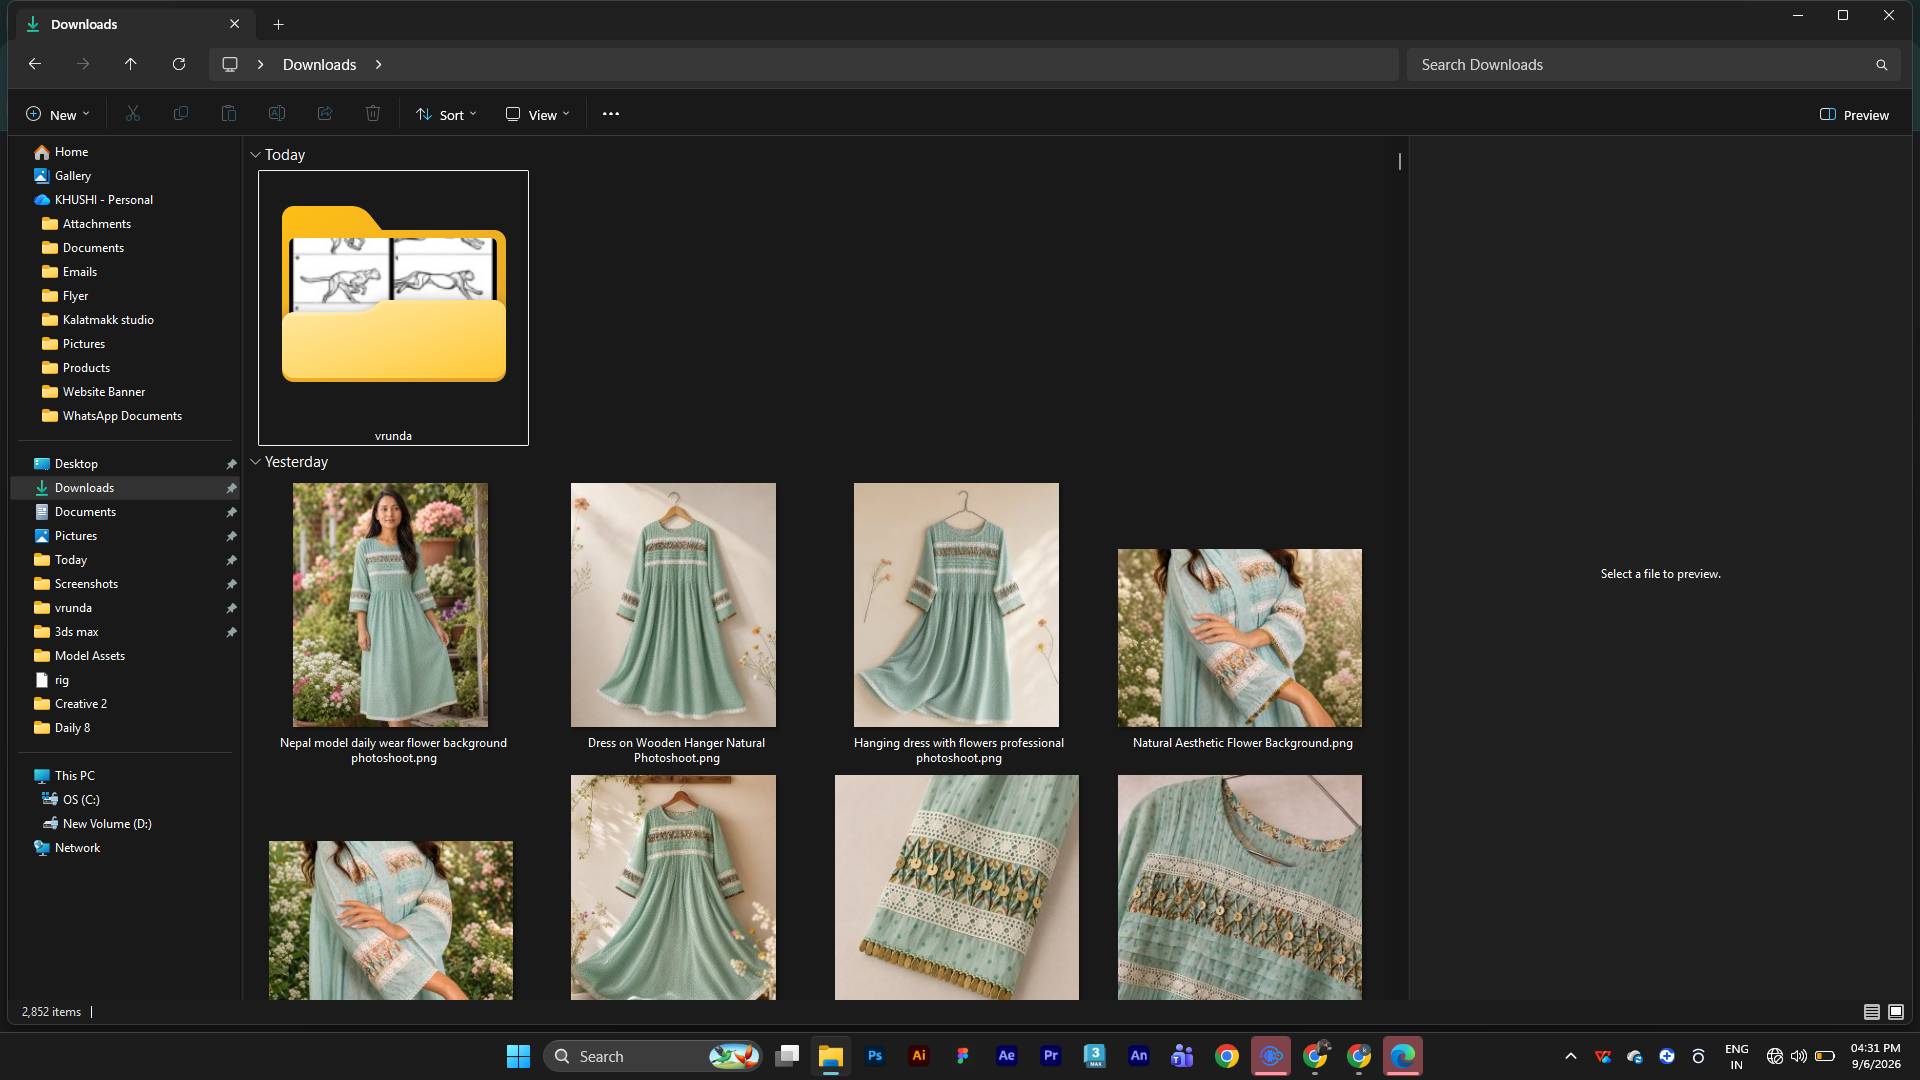Viewport: 1920px width, 1080px height.
Task: Open the Sort dropdown
Action: pos(446,115)
